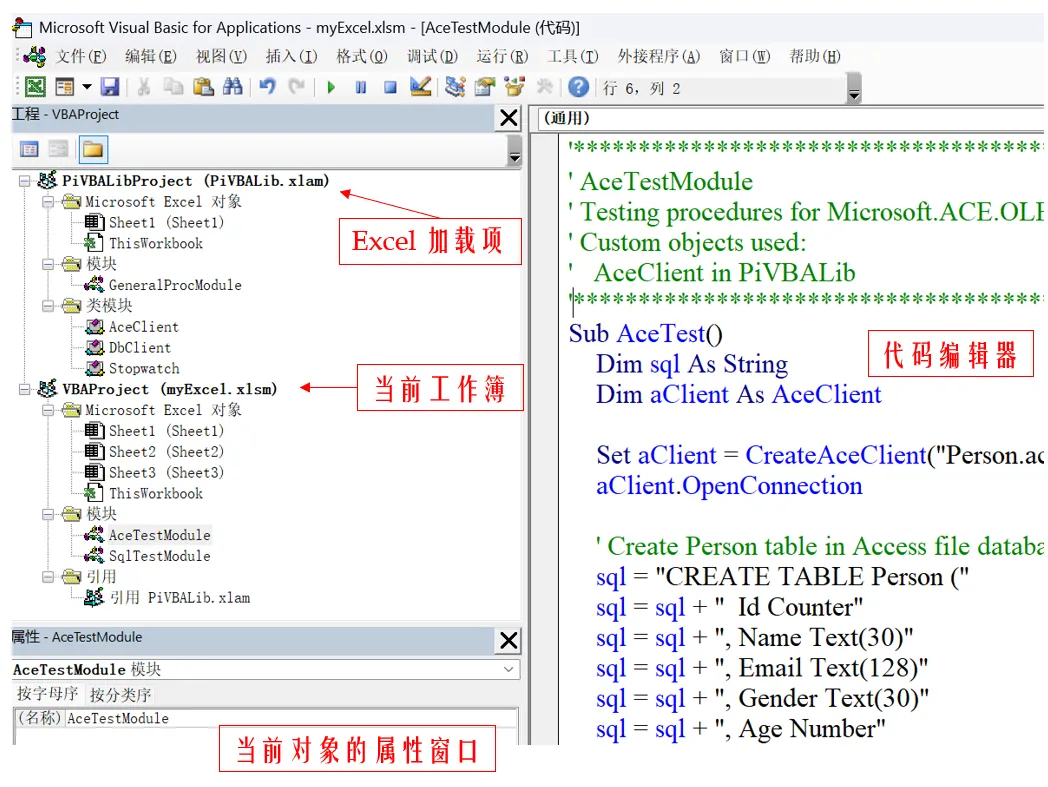The height and width of the screenshot is (787, 1048).
Task: Collapse the 类模块 folder expander
Action: tap(48, 306)
